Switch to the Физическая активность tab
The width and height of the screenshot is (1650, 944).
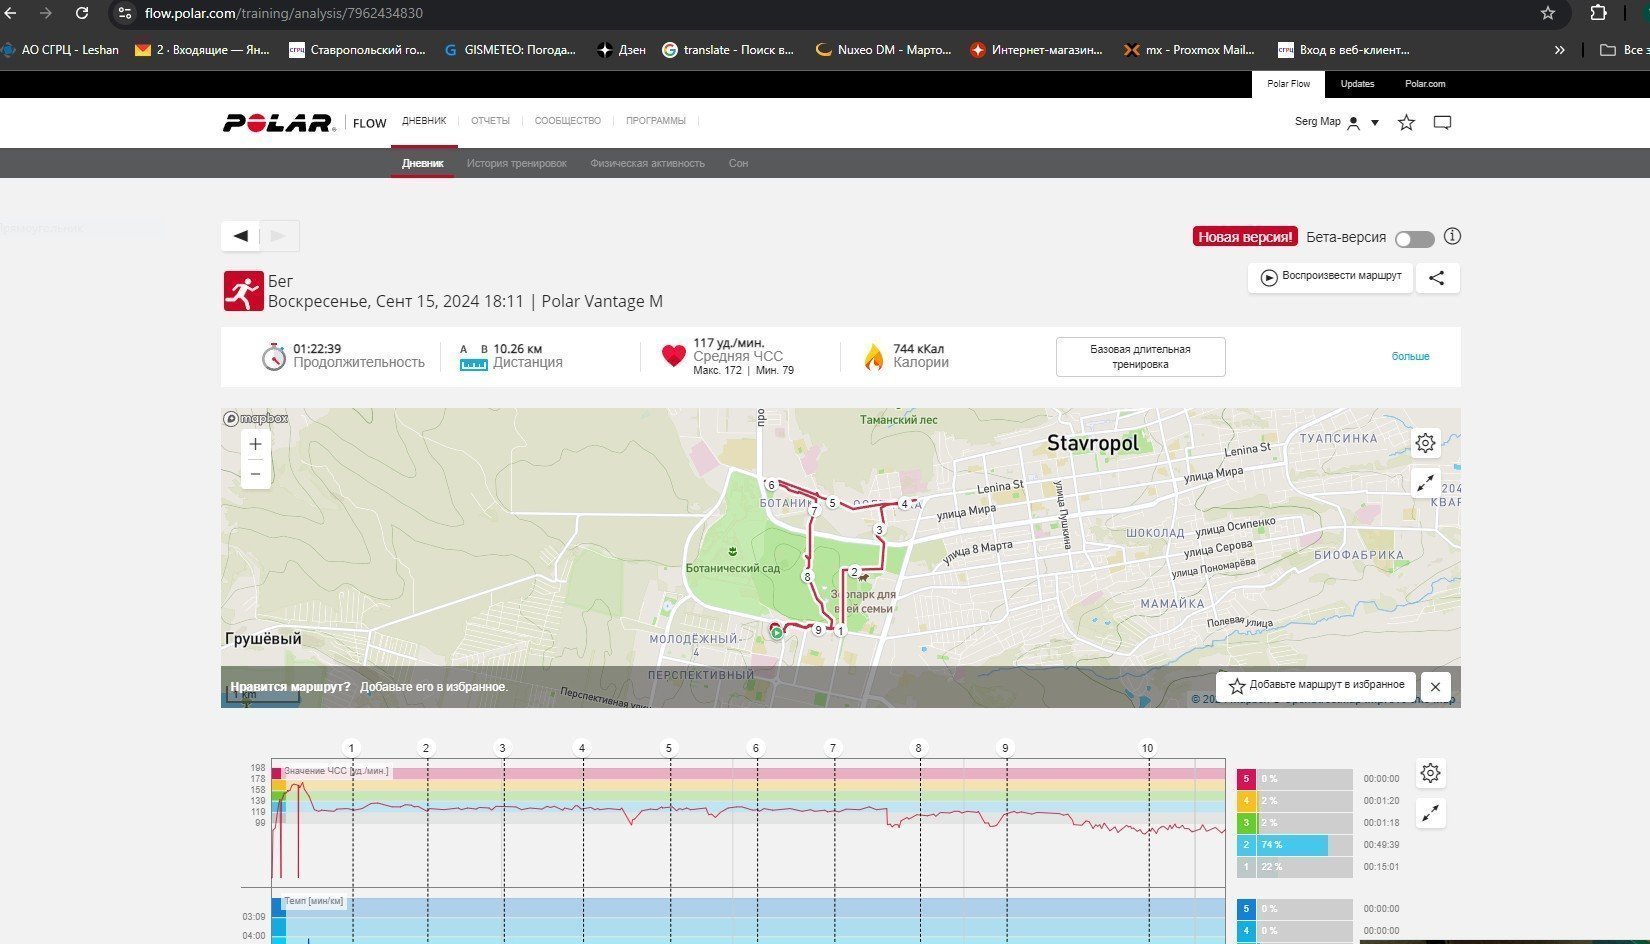[x=647, y=163]
